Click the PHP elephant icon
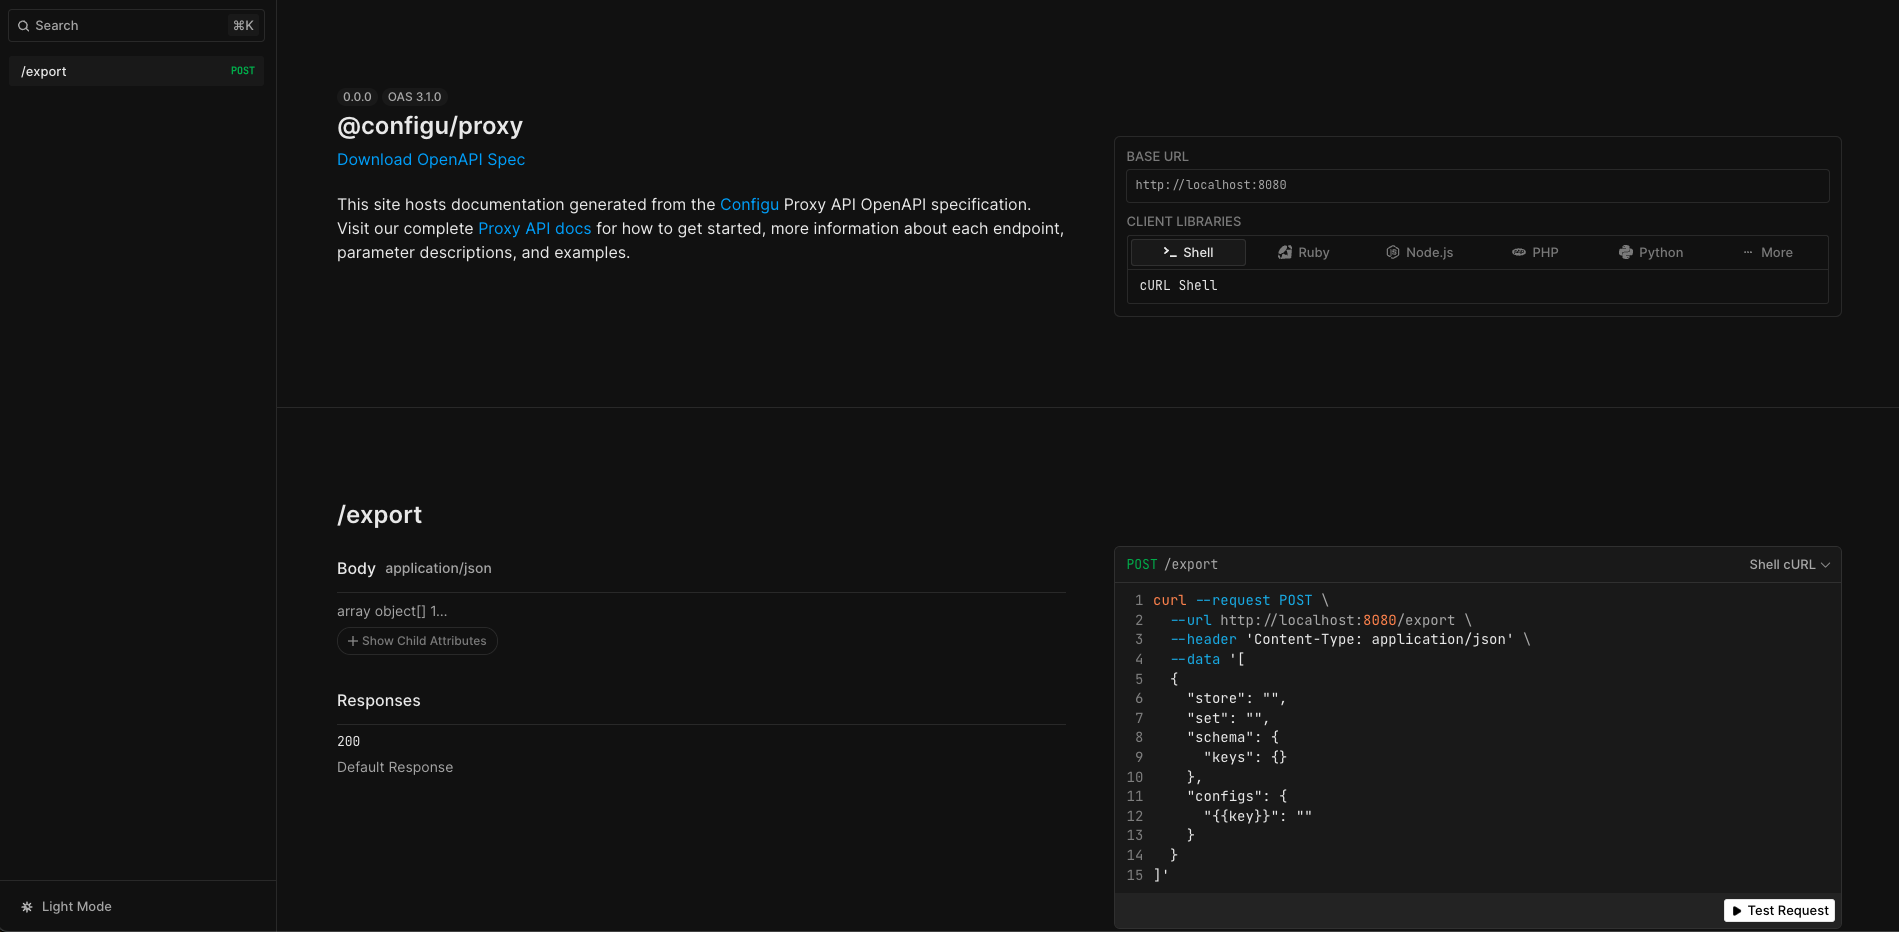The width and height of the screenshot is (1899, 932). 1519,252
